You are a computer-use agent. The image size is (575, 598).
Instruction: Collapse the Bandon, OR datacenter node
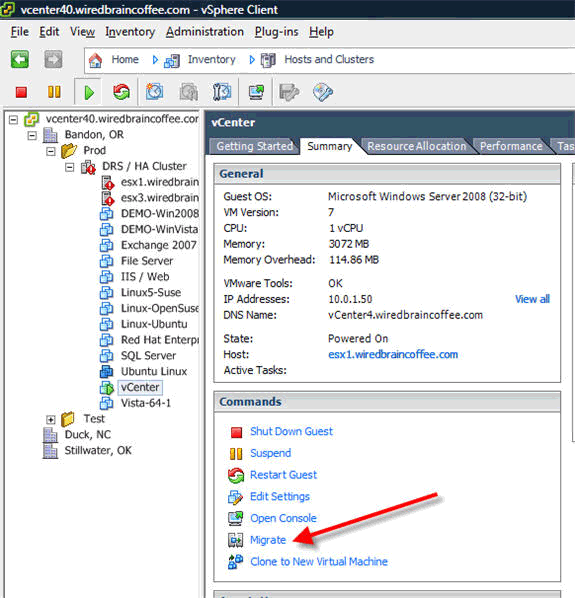[32, 135]
